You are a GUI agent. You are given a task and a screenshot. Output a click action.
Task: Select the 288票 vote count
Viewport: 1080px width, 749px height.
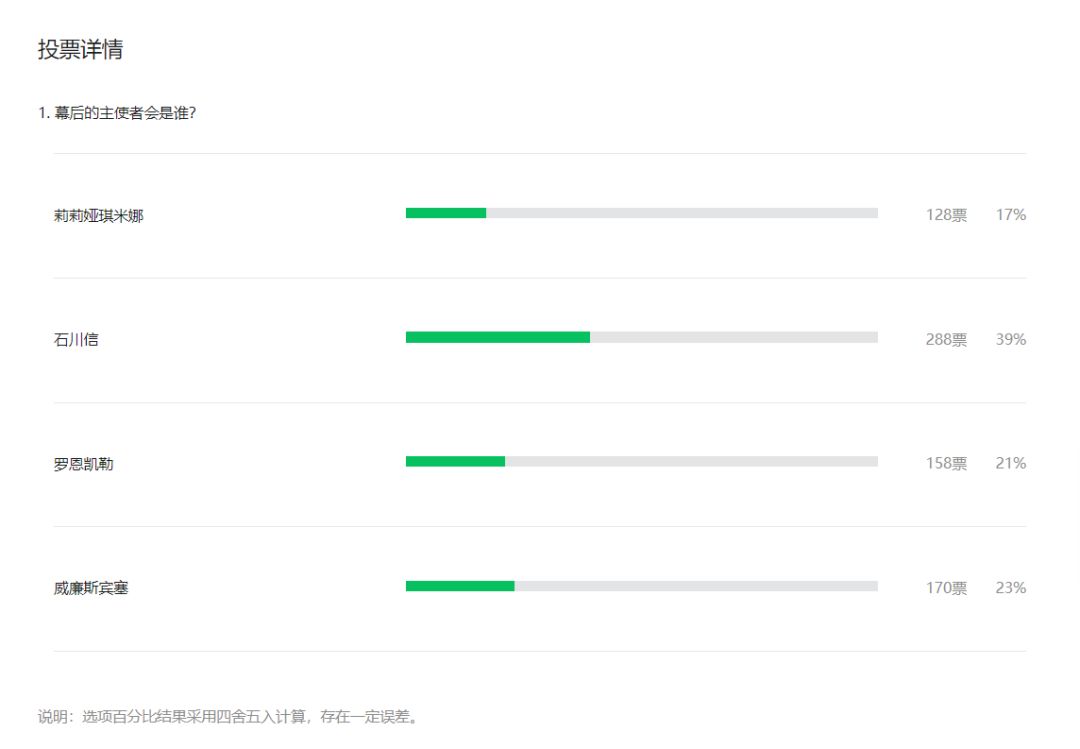tap(946, 339)
